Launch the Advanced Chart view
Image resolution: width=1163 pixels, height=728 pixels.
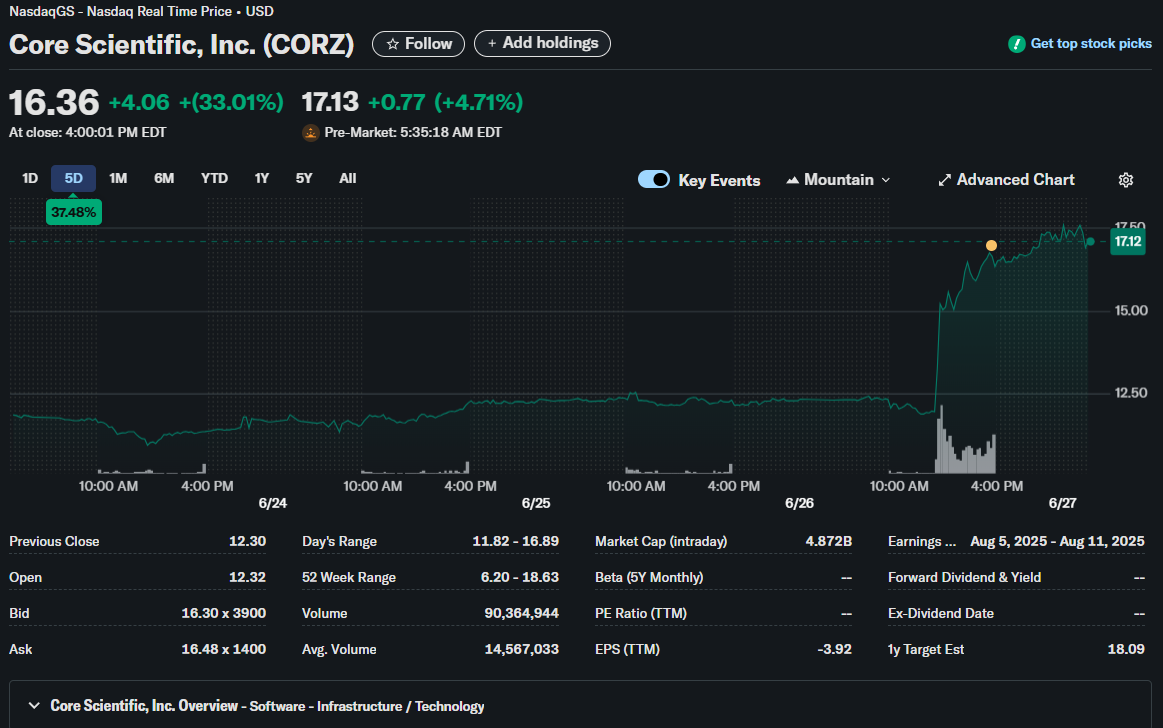click(1006, 180)
